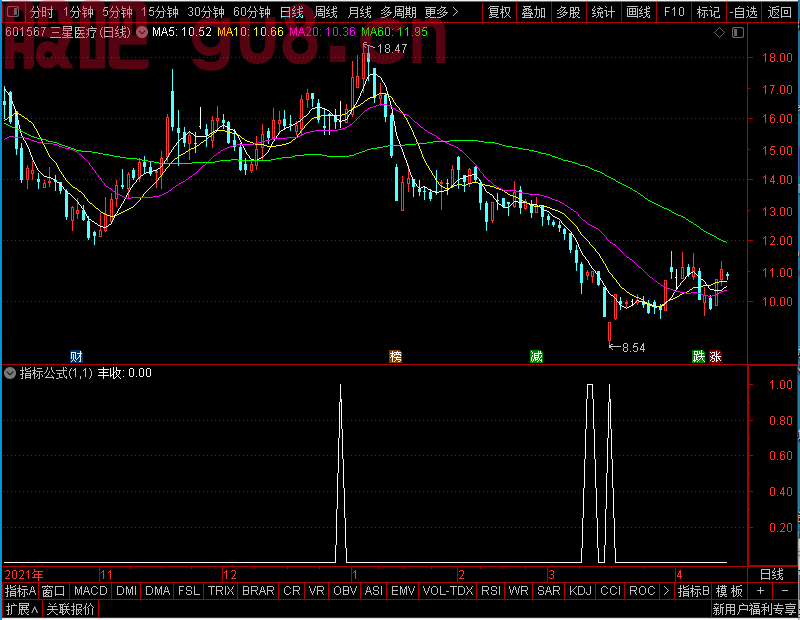Select the ASI indicator
The width and height of the screenshot is (800, 620).
point(374,591)
